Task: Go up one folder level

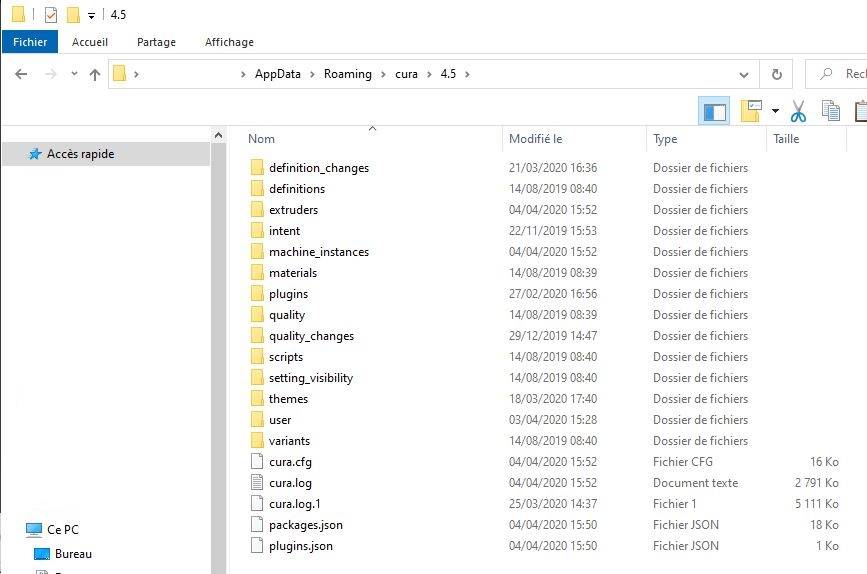Action: click(95, 74)
